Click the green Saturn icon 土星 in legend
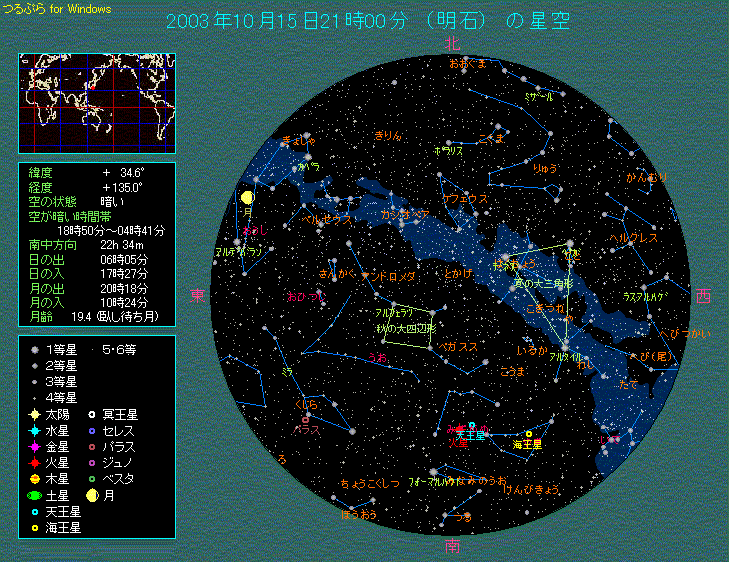The image size is (729, 562). [34, 494]
